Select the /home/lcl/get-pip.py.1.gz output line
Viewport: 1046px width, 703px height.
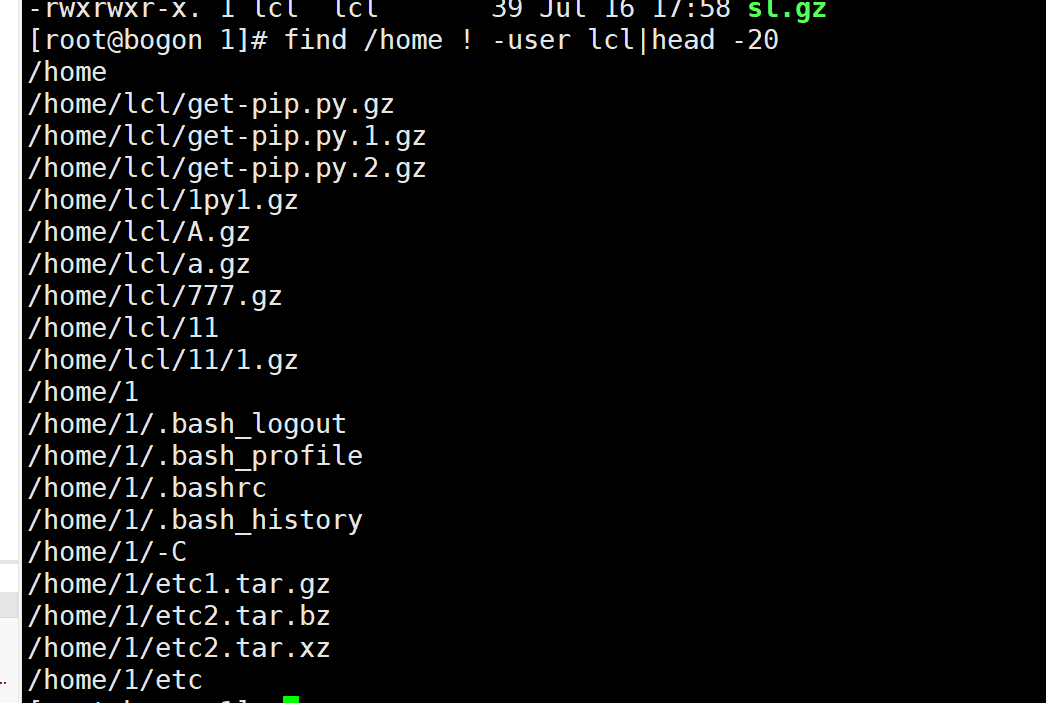pyautogui.click(x=227, y=137)
